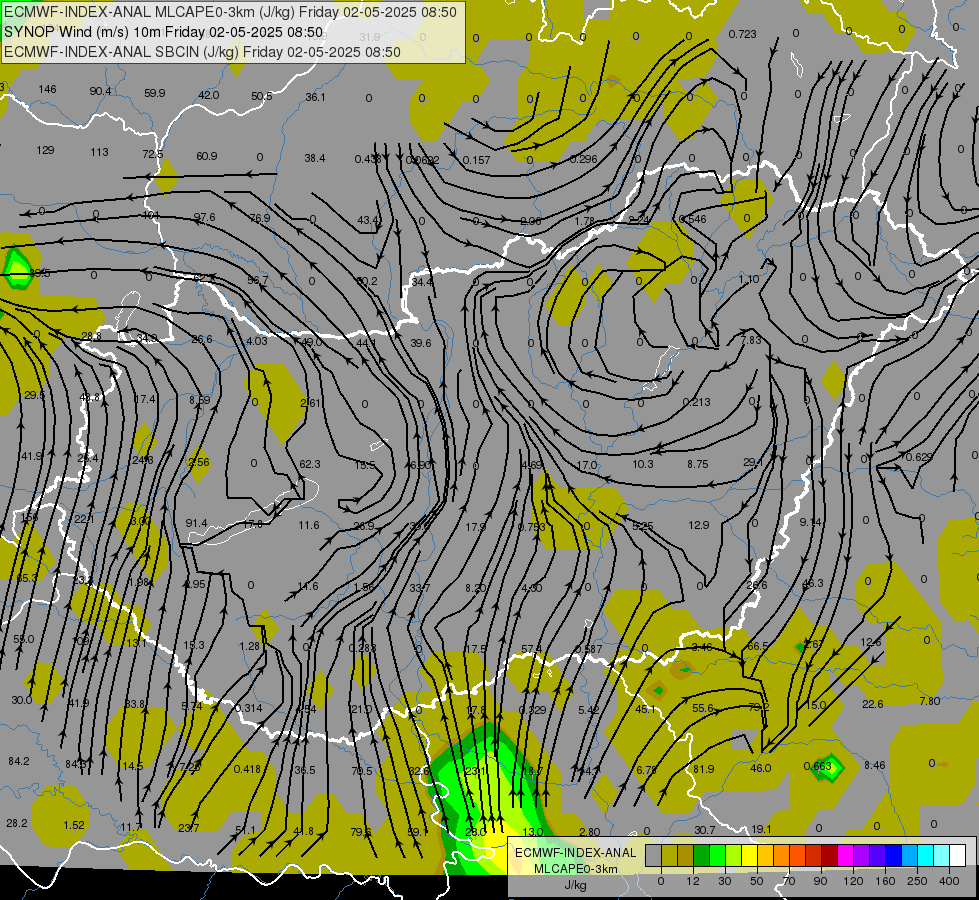Click the legend tick label 160
Image resolution: width=979 pixels, height=900 pixels.
885,881
